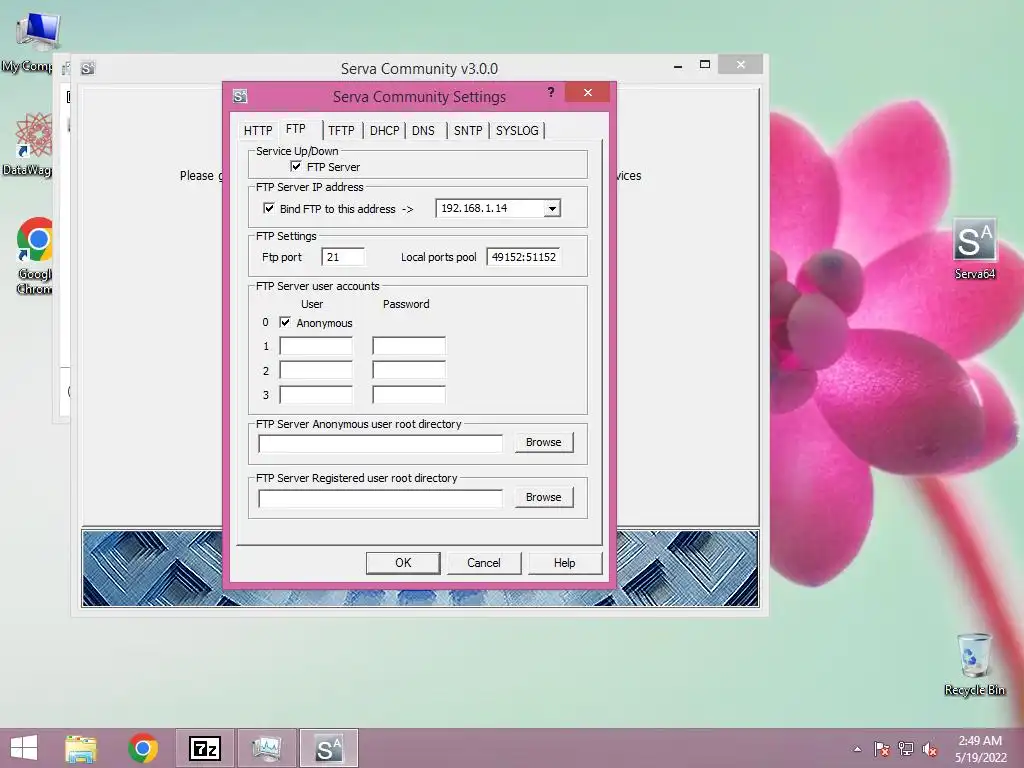Uncheck Bind FTP to this address

pos(268,208)
